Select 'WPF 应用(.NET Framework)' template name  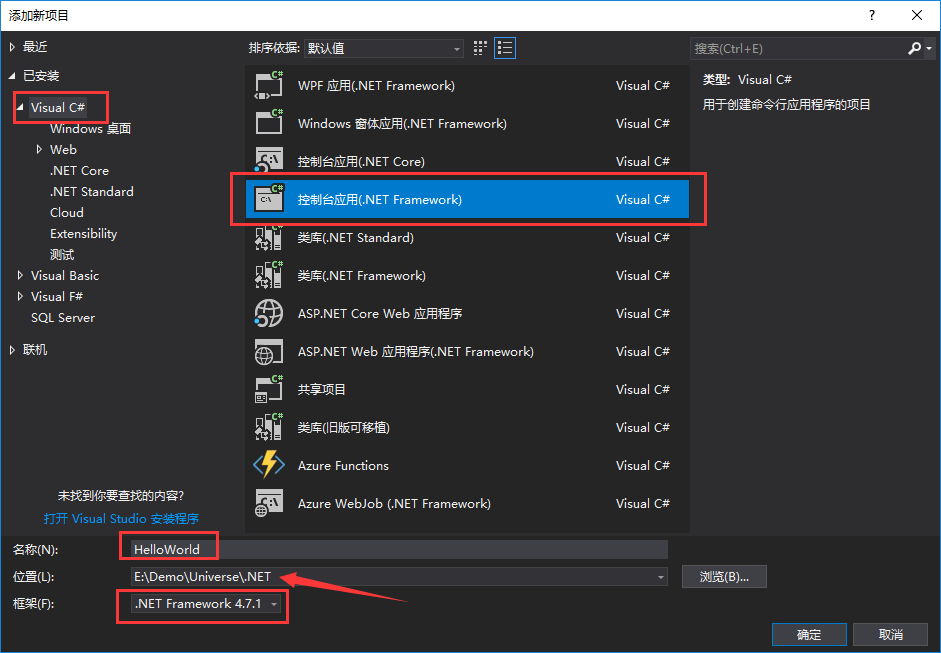(x=376, y=86)
